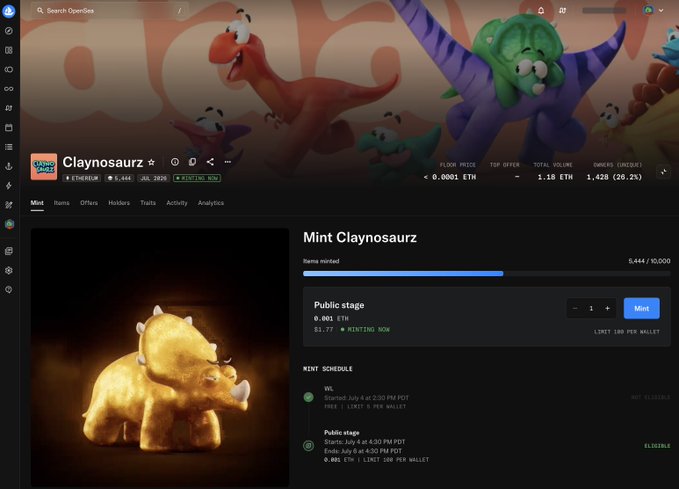The image size is (679, 489).
Task: Open the resources icon above settings gear
Action: click(9, 251)
